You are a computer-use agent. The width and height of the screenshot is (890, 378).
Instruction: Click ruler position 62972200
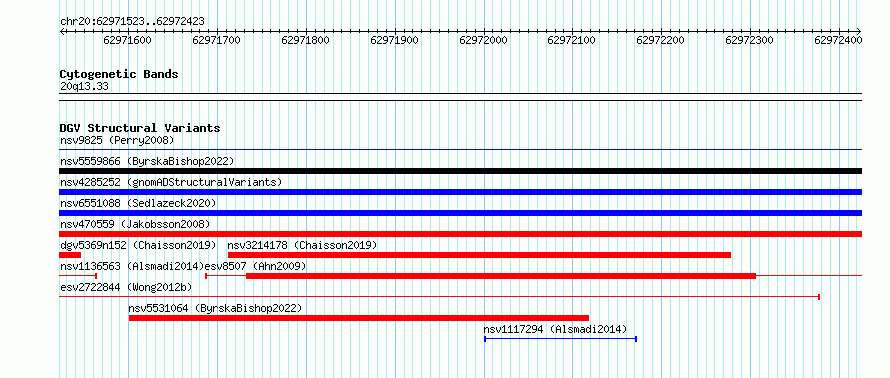point(661,40)
